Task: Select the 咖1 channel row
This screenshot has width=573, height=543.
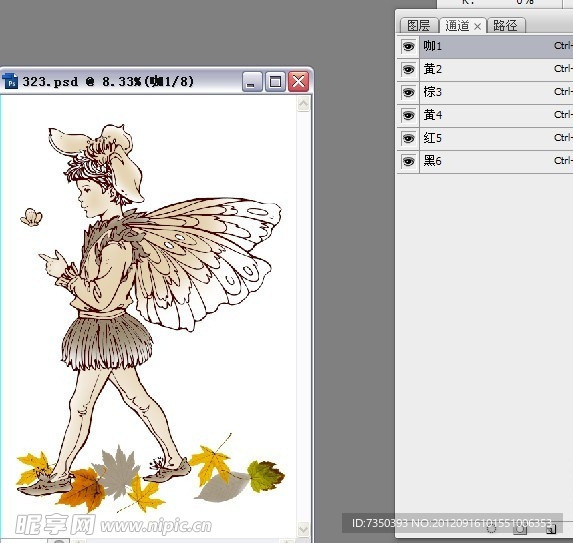Action: (x=496, y=46)
